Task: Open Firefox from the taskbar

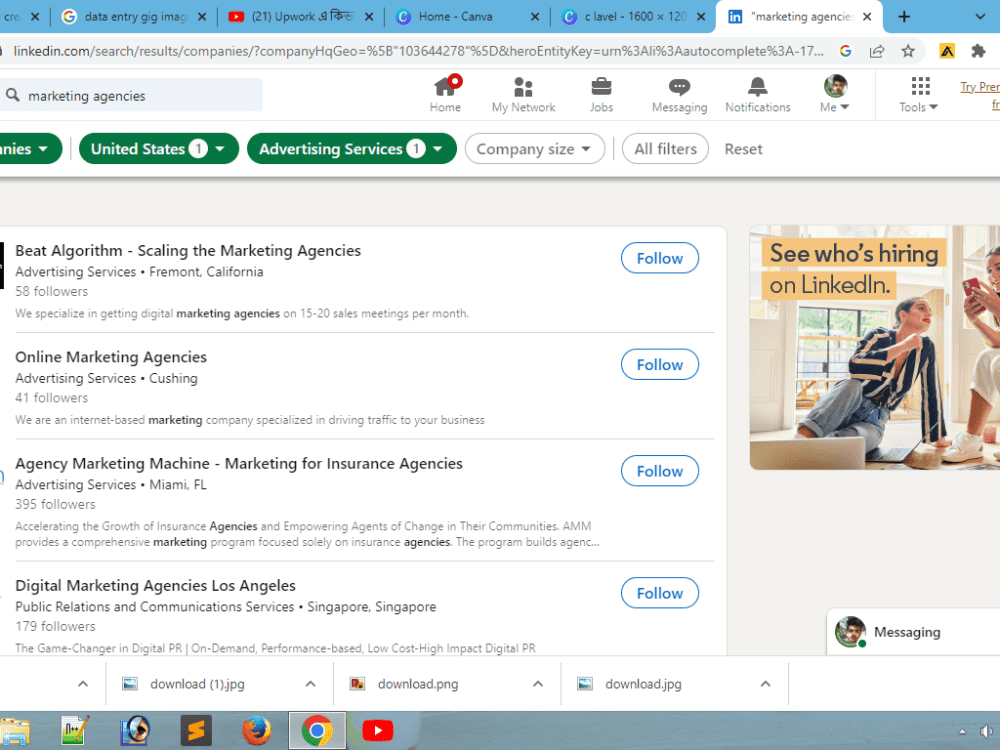Action: (256, 730)
